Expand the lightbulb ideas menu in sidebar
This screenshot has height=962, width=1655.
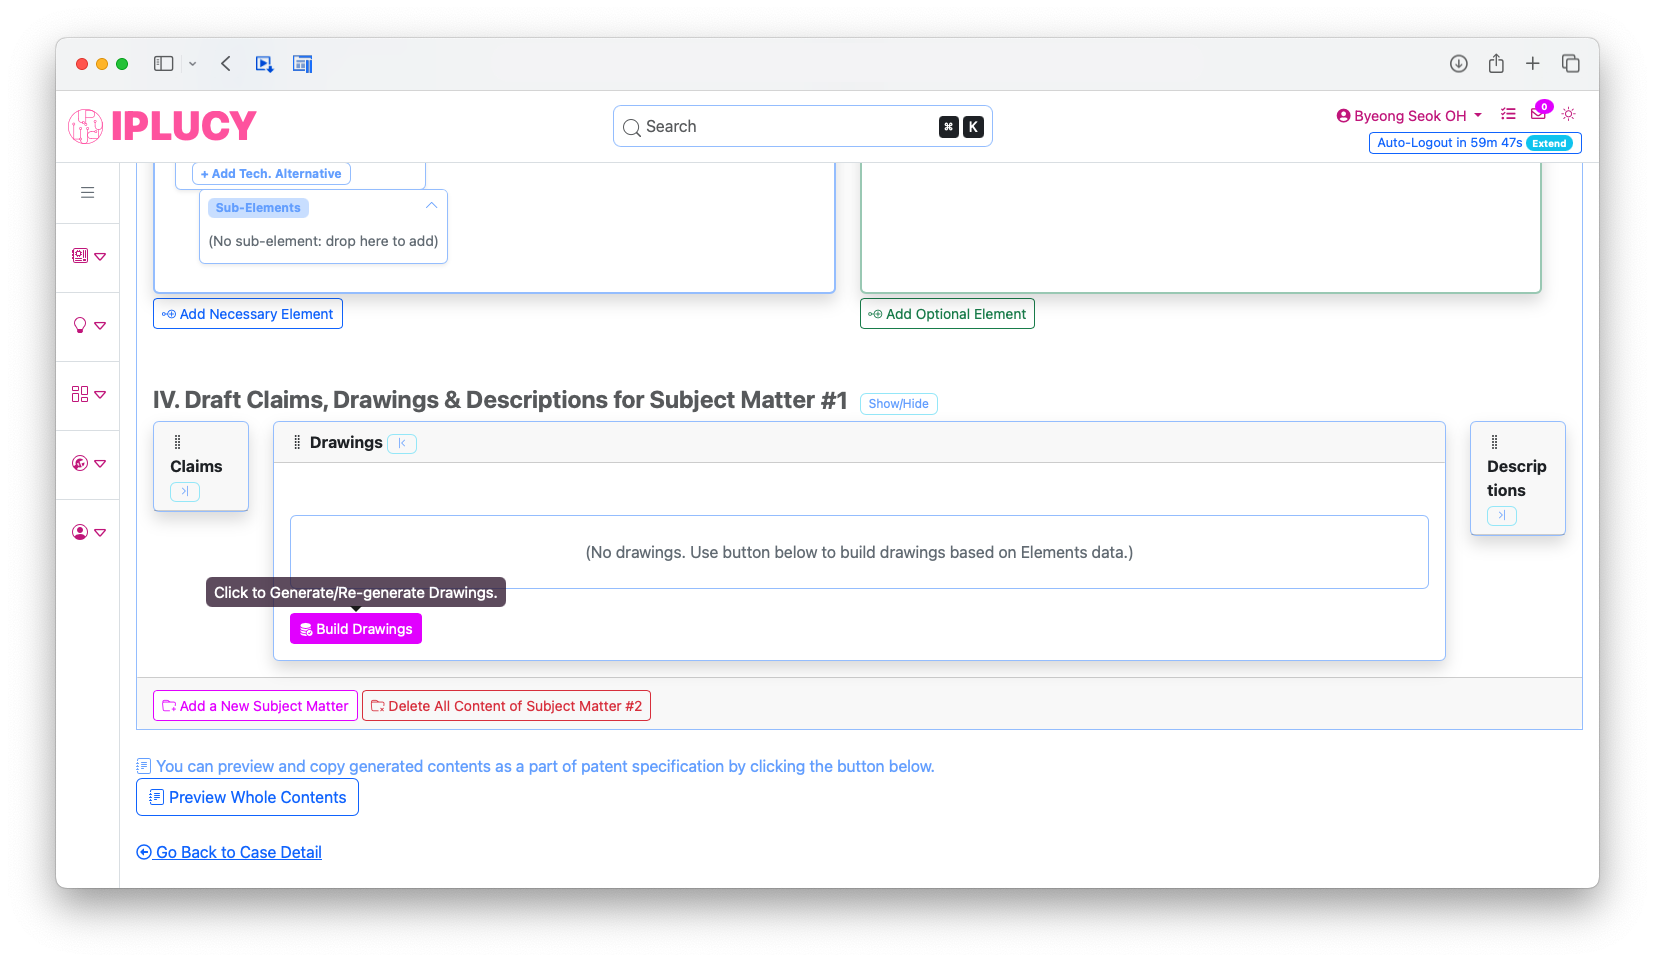(89, 325)
